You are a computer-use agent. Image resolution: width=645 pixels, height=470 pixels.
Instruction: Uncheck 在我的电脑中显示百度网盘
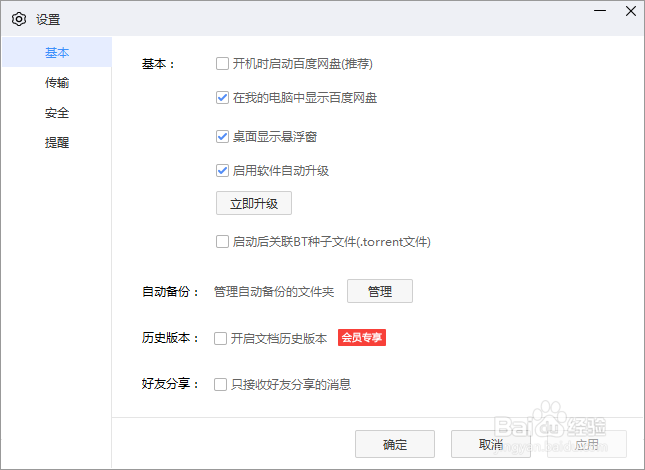[x=223, y=98]
